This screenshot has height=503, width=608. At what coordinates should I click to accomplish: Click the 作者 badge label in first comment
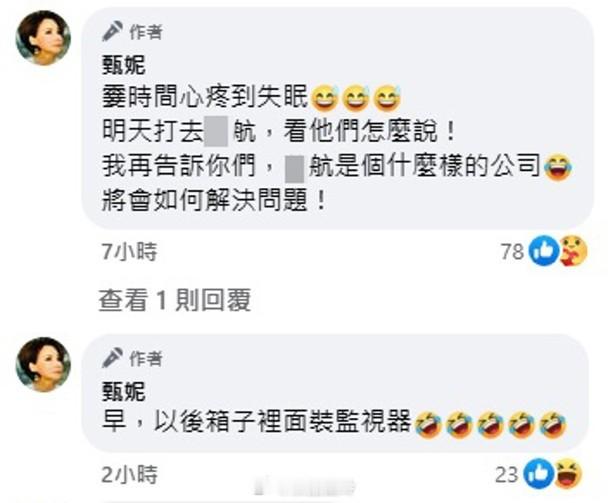146,31
